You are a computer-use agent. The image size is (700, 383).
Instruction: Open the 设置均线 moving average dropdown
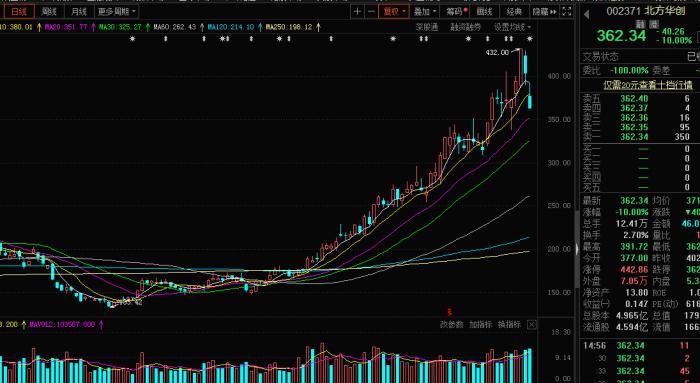512,27
